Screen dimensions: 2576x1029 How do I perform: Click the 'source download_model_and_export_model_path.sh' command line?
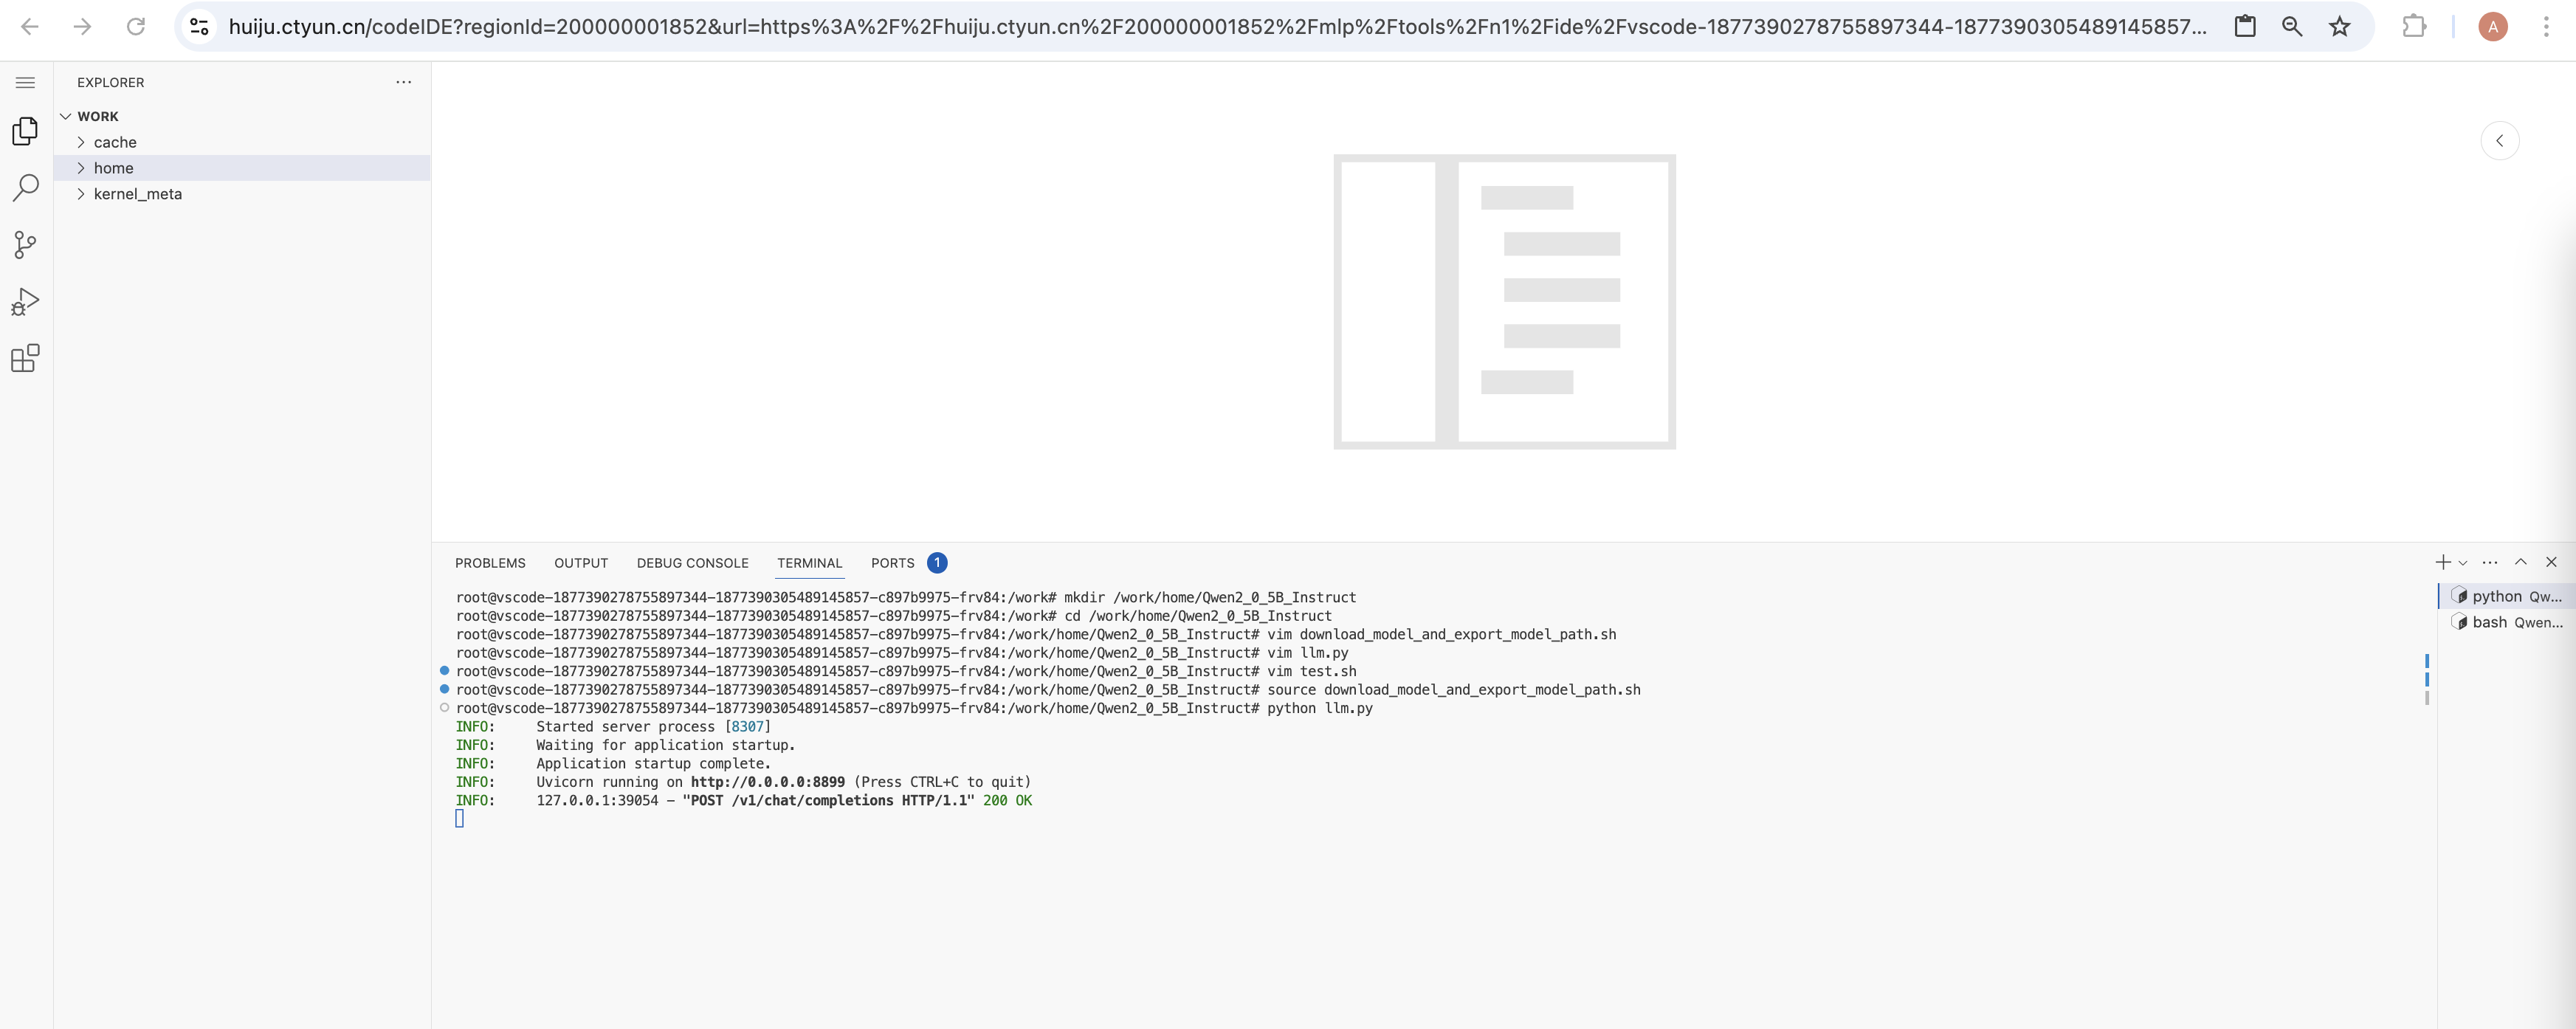coord(1048,690)
